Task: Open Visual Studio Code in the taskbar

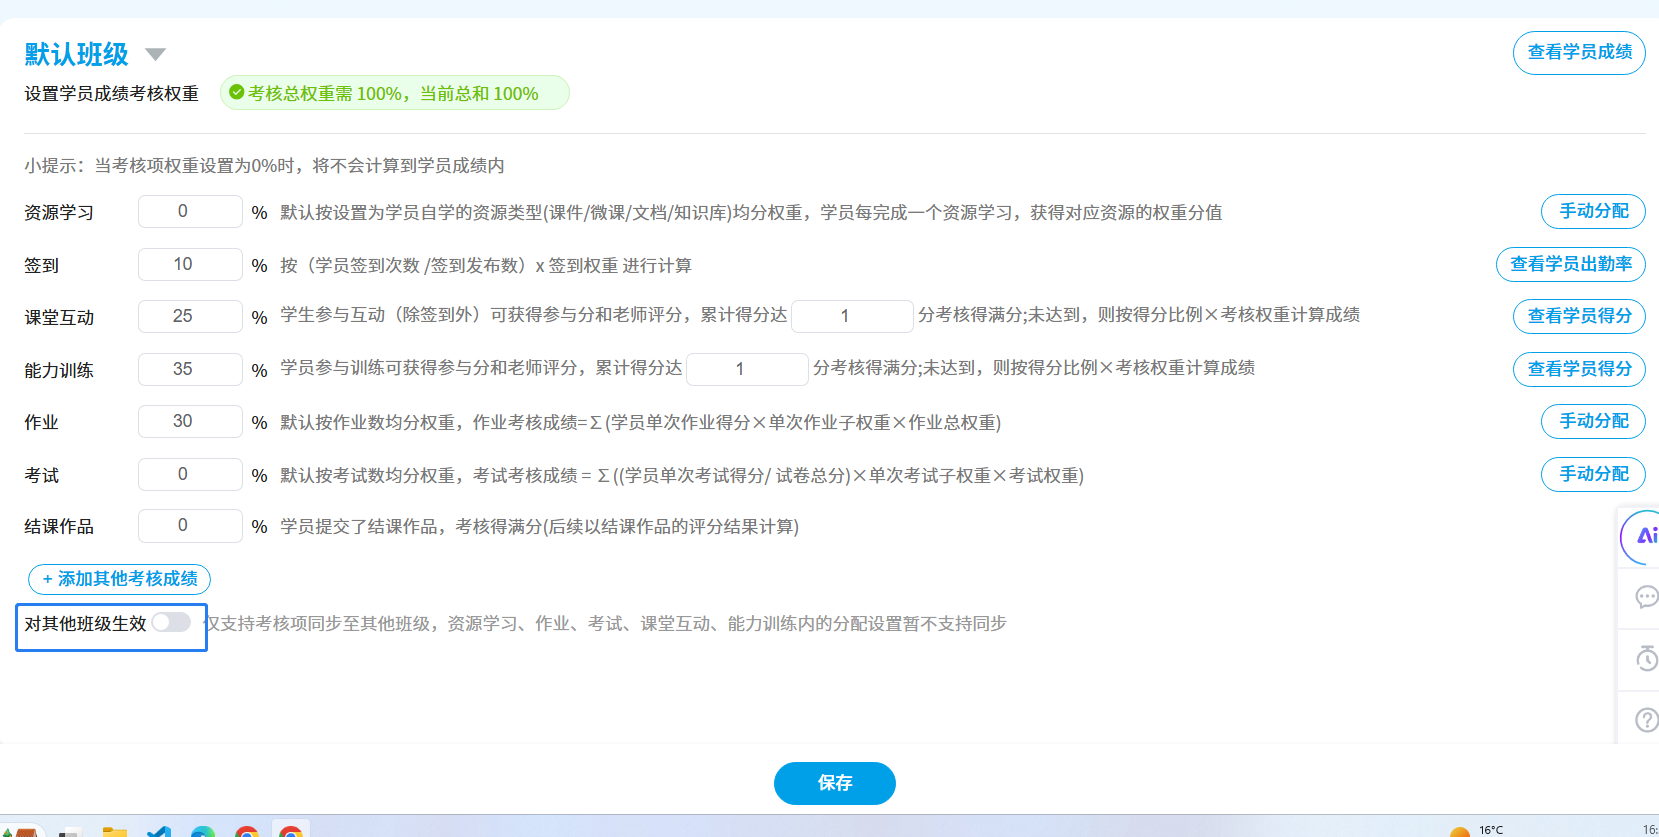Action: pyautogui.click(x=159, y=831)
